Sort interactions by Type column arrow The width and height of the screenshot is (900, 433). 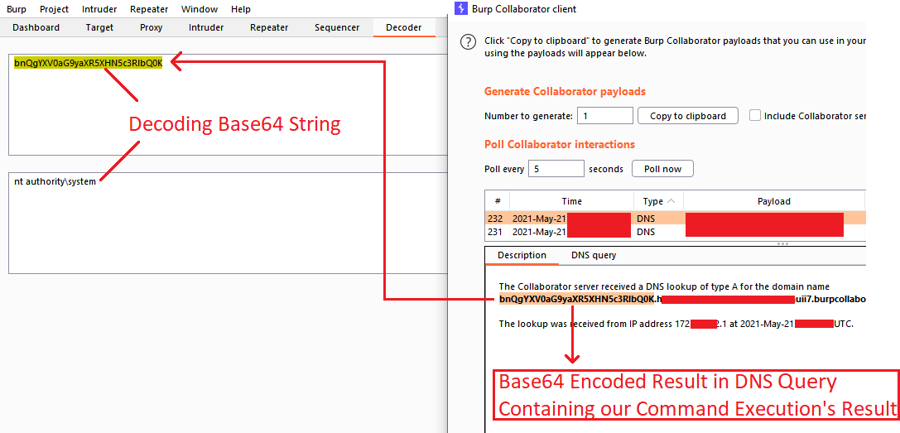(x=670, y=201)
